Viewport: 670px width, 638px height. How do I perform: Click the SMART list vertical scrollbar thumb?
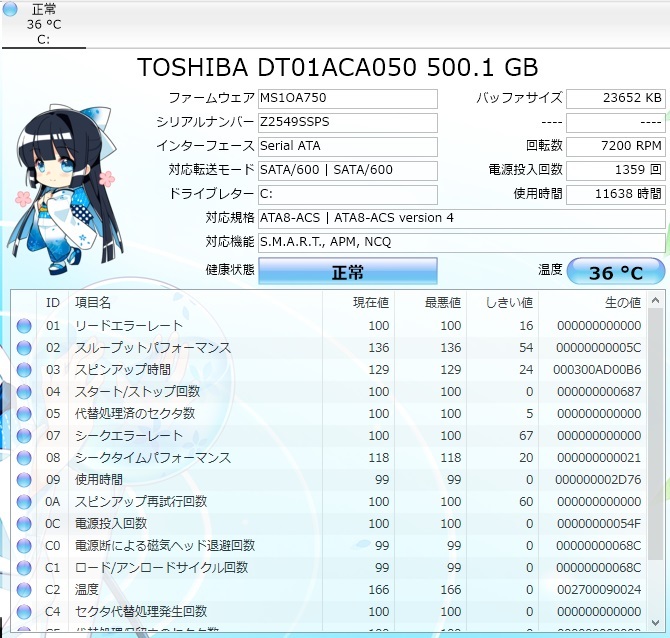point(655,434)
